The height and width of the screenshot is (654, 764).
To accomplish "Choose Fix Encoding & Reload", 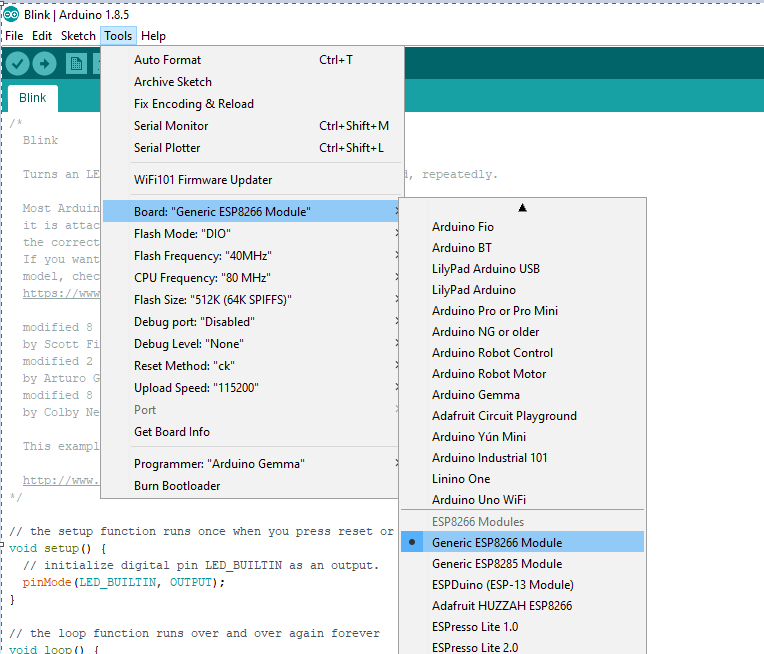I will click(252, 104).
